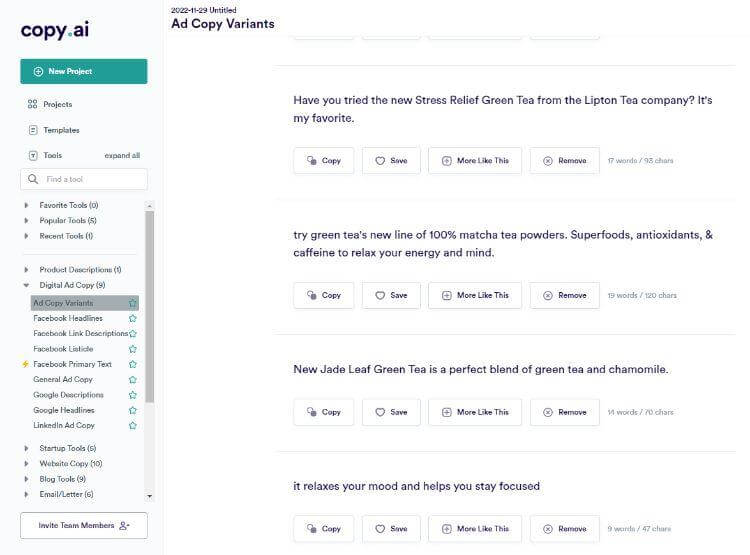Image resolution: width=750 pixels, height=555 pixels.
Task: Click the sidebar scrollbar thumb
Action: tap(150, 306)
